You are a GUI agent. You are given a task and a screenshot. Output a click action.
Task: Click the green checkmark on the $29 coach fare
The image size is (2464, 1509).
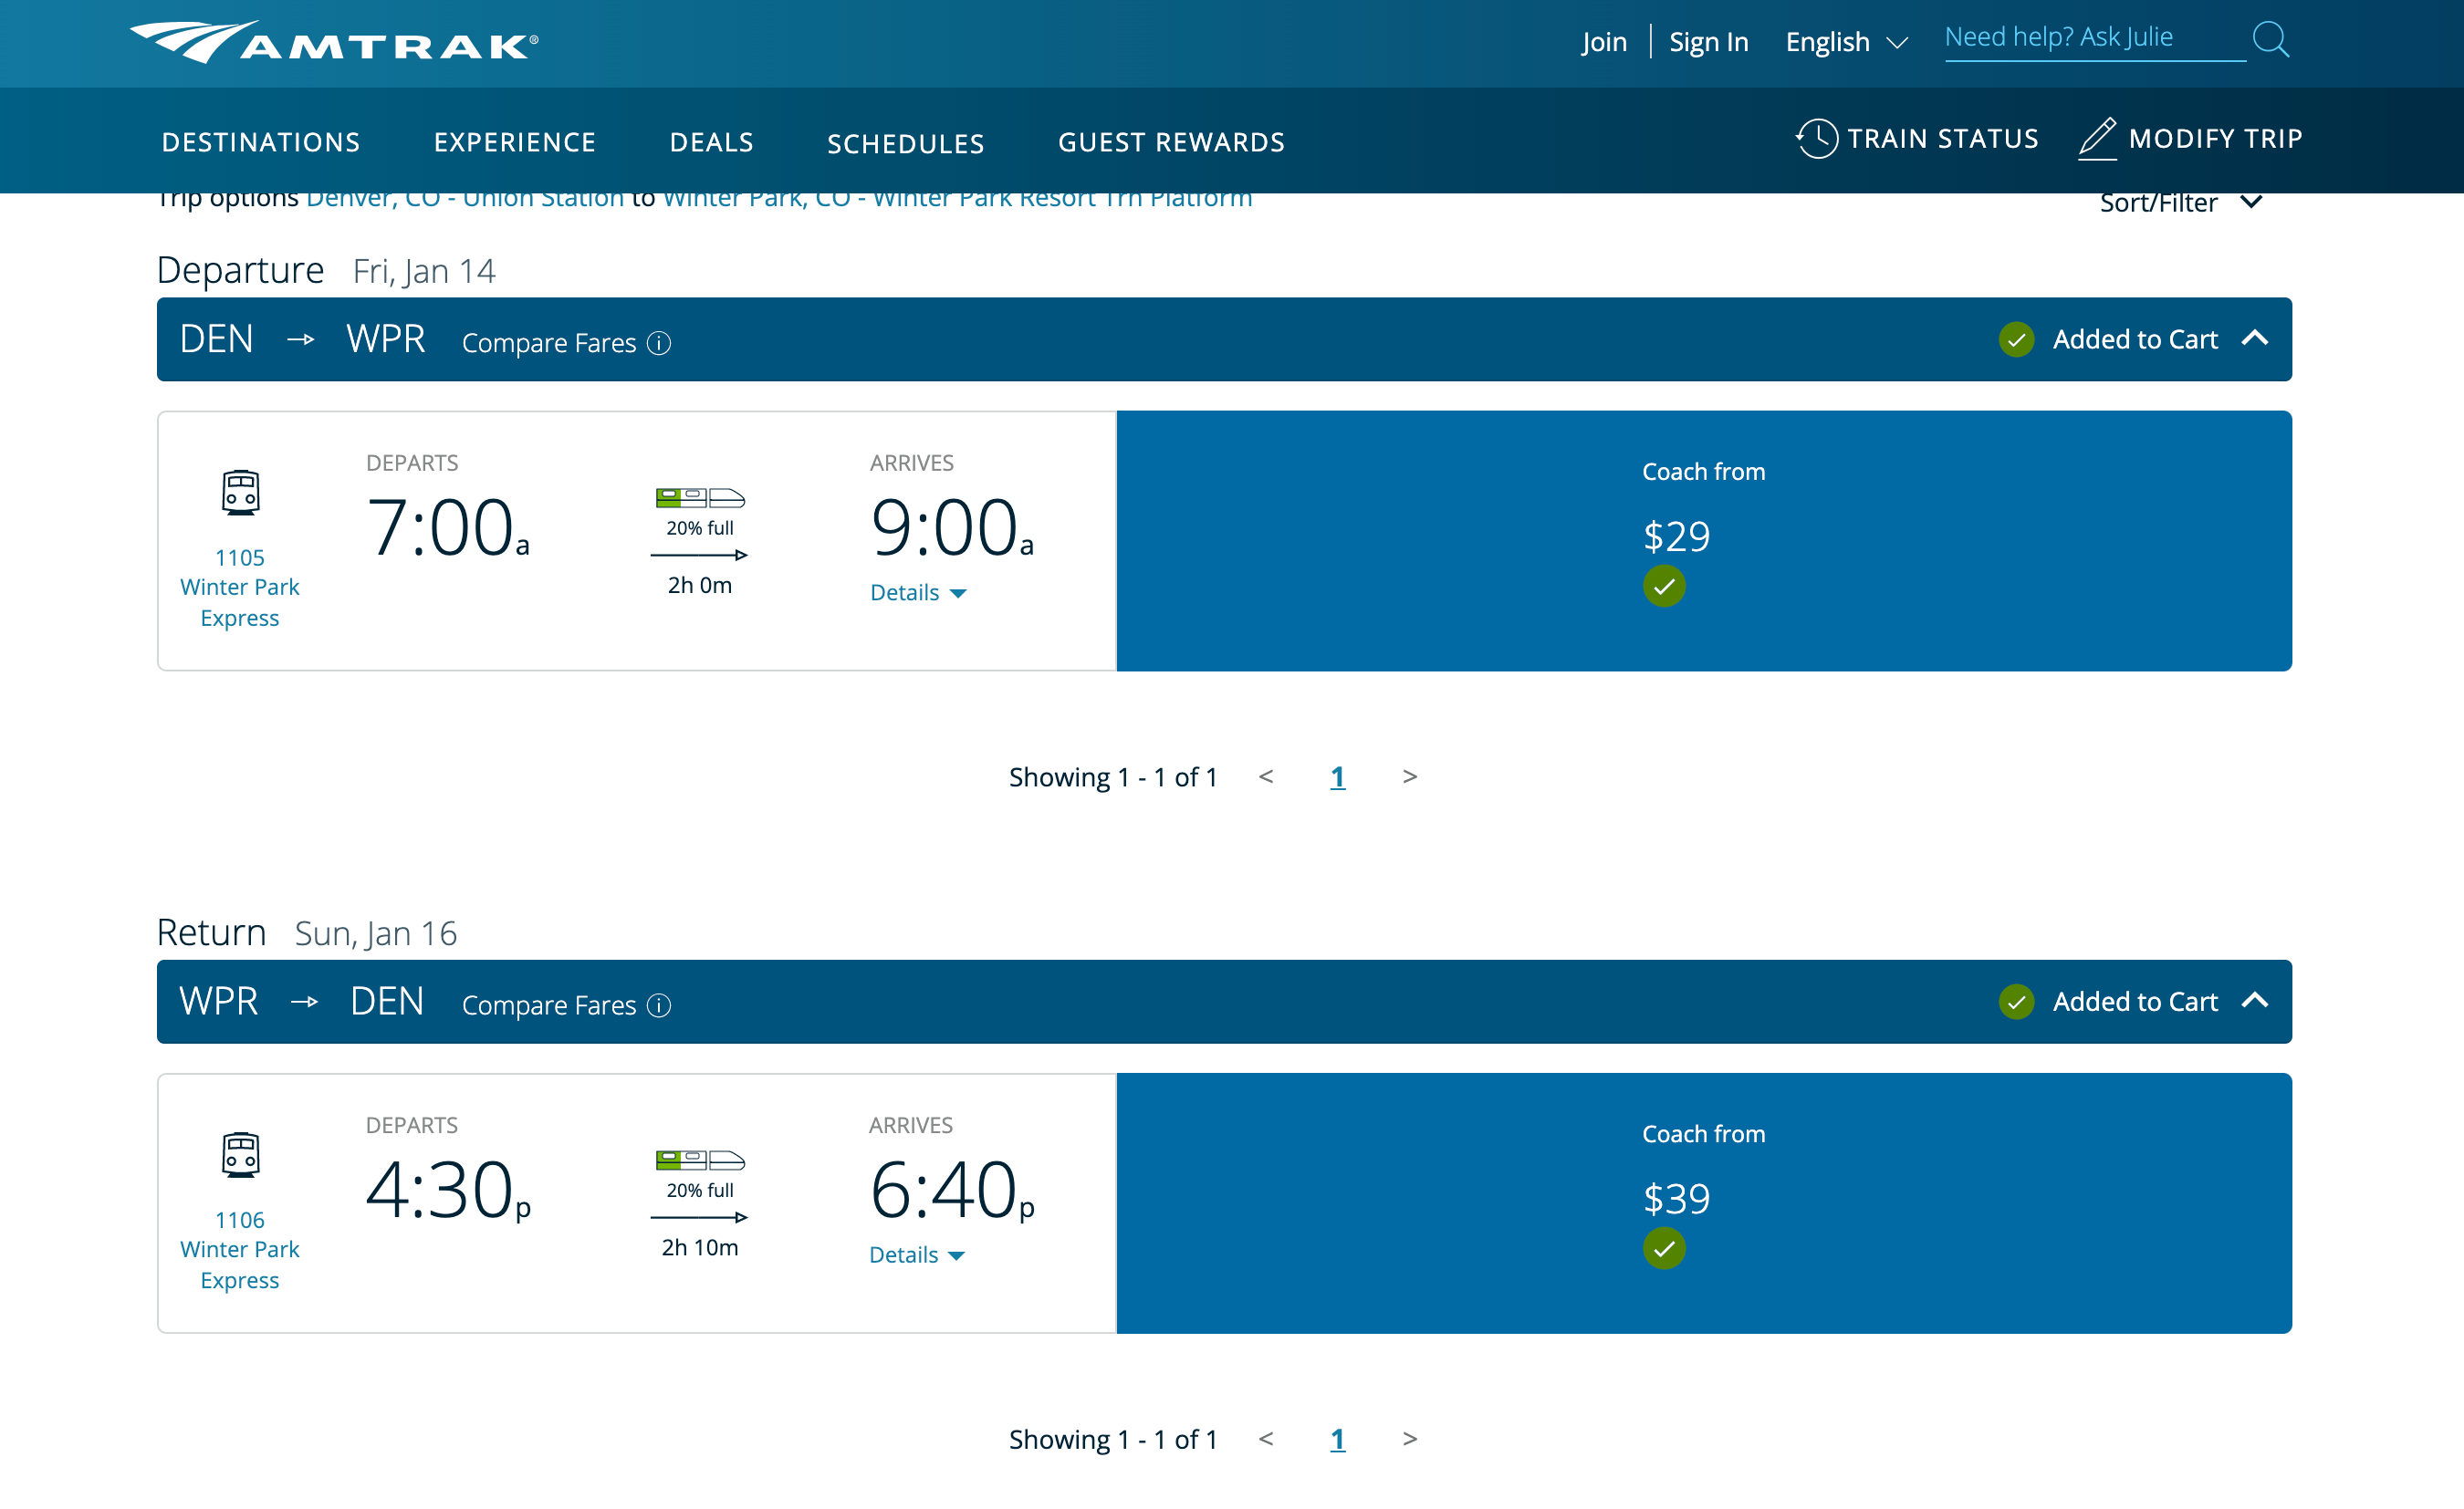(x=1664, y=587)
